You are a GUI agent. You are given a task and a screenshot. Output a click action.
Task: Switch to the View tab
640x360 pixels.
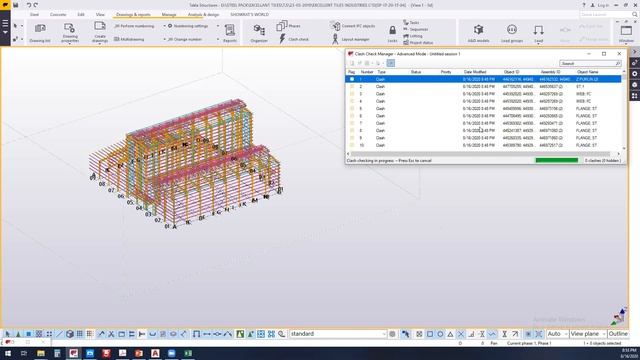100,14
